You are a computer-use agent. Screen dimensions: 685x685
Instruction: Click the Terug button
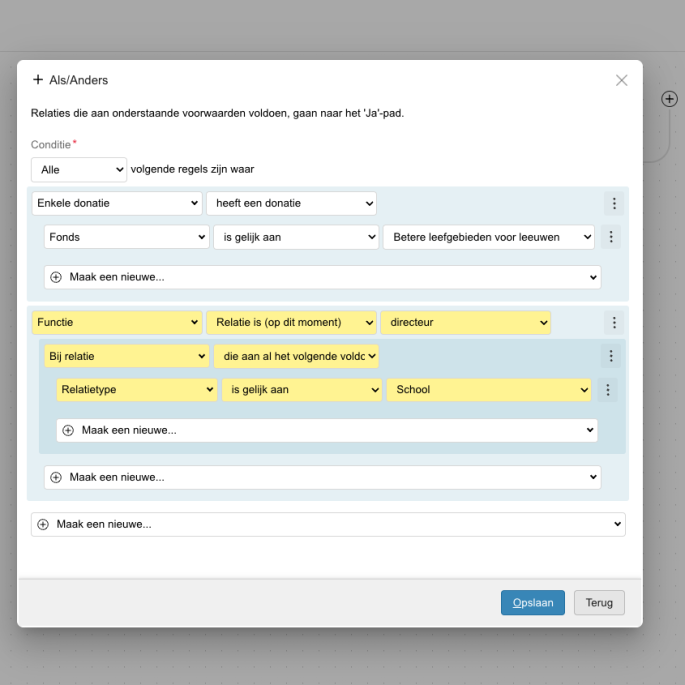[599, 602]
